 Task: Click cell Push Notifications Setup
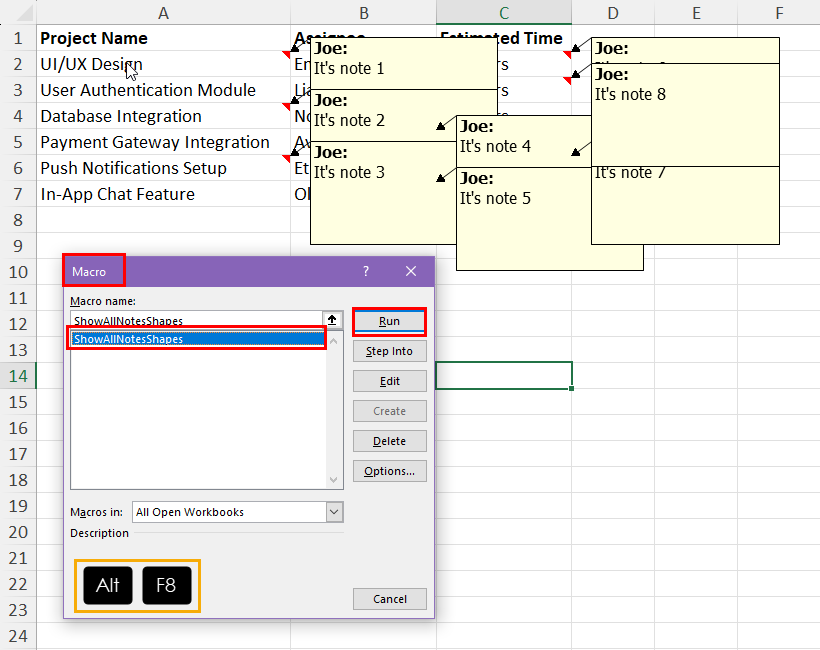point(163,168)
